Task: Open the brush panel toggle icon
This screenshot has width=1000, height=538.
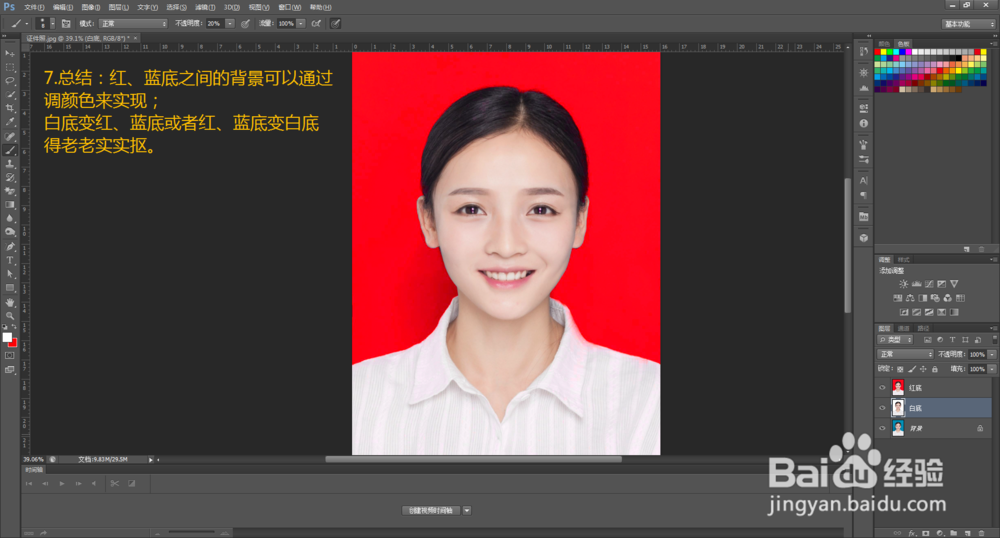Action: coord(66,24)
